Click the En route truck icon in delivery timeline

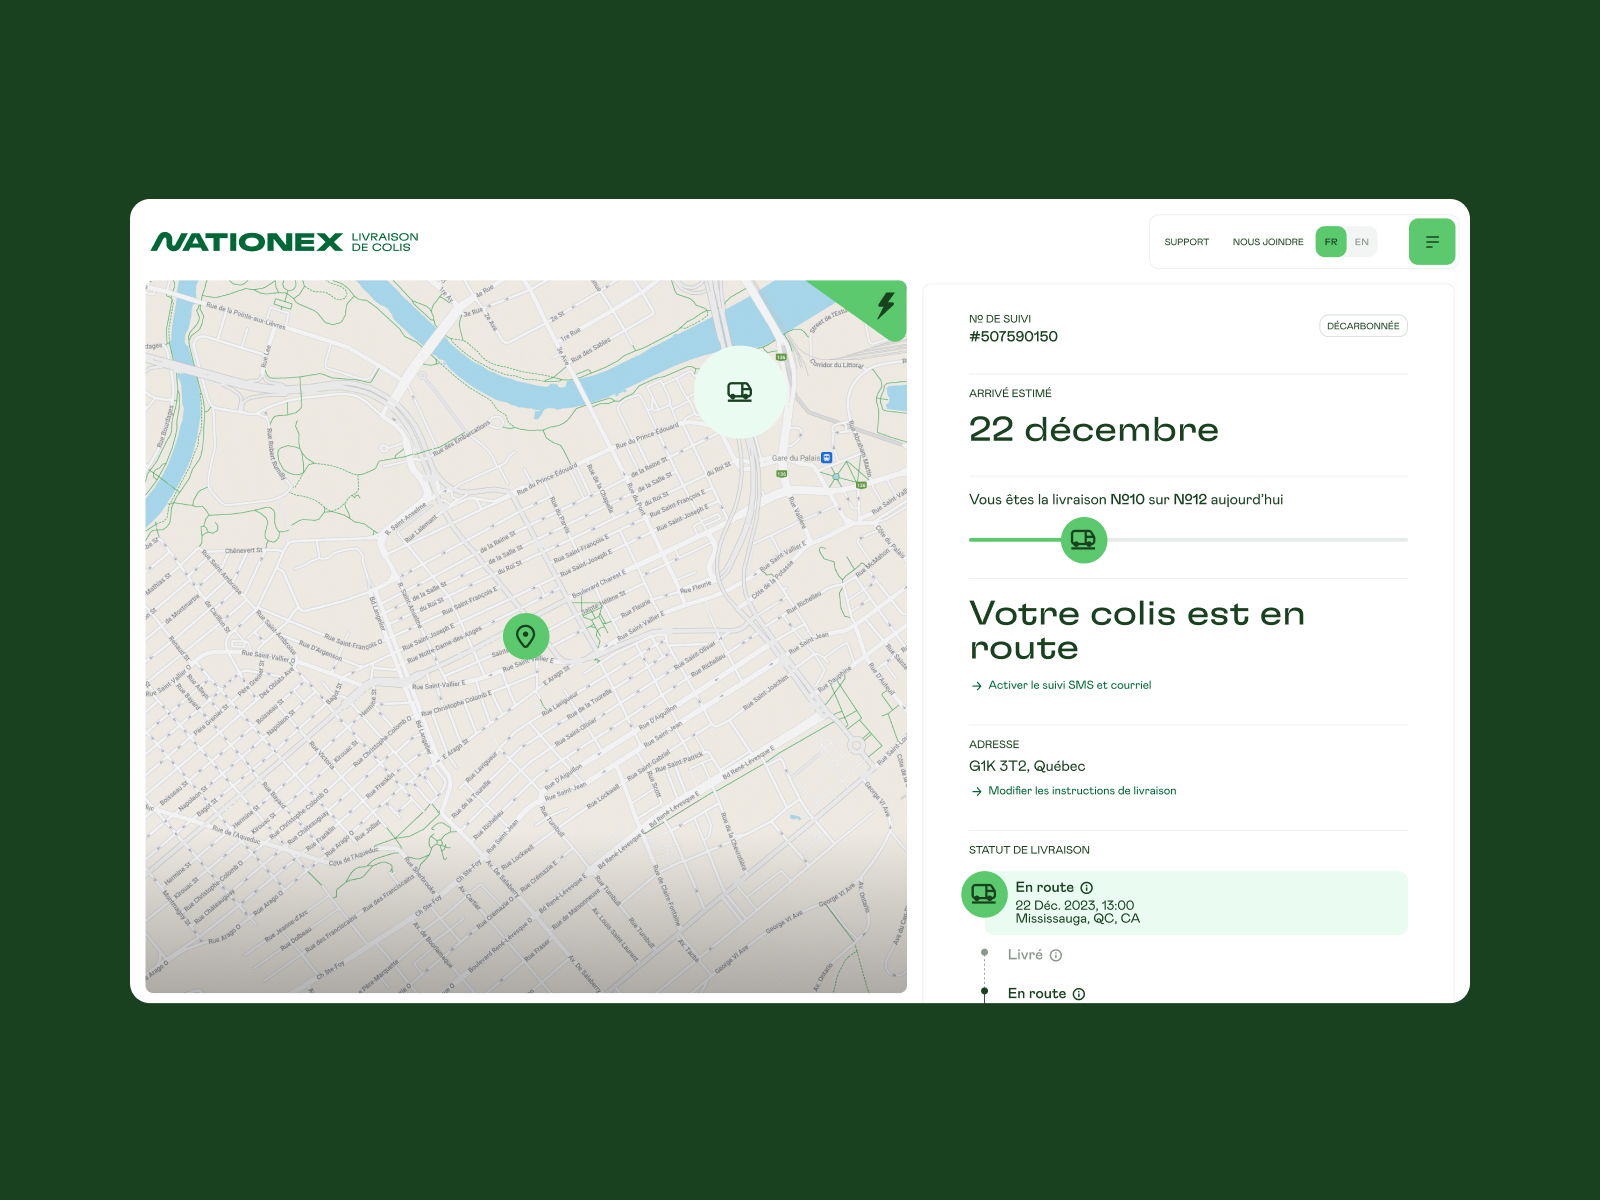pos(984,893)
